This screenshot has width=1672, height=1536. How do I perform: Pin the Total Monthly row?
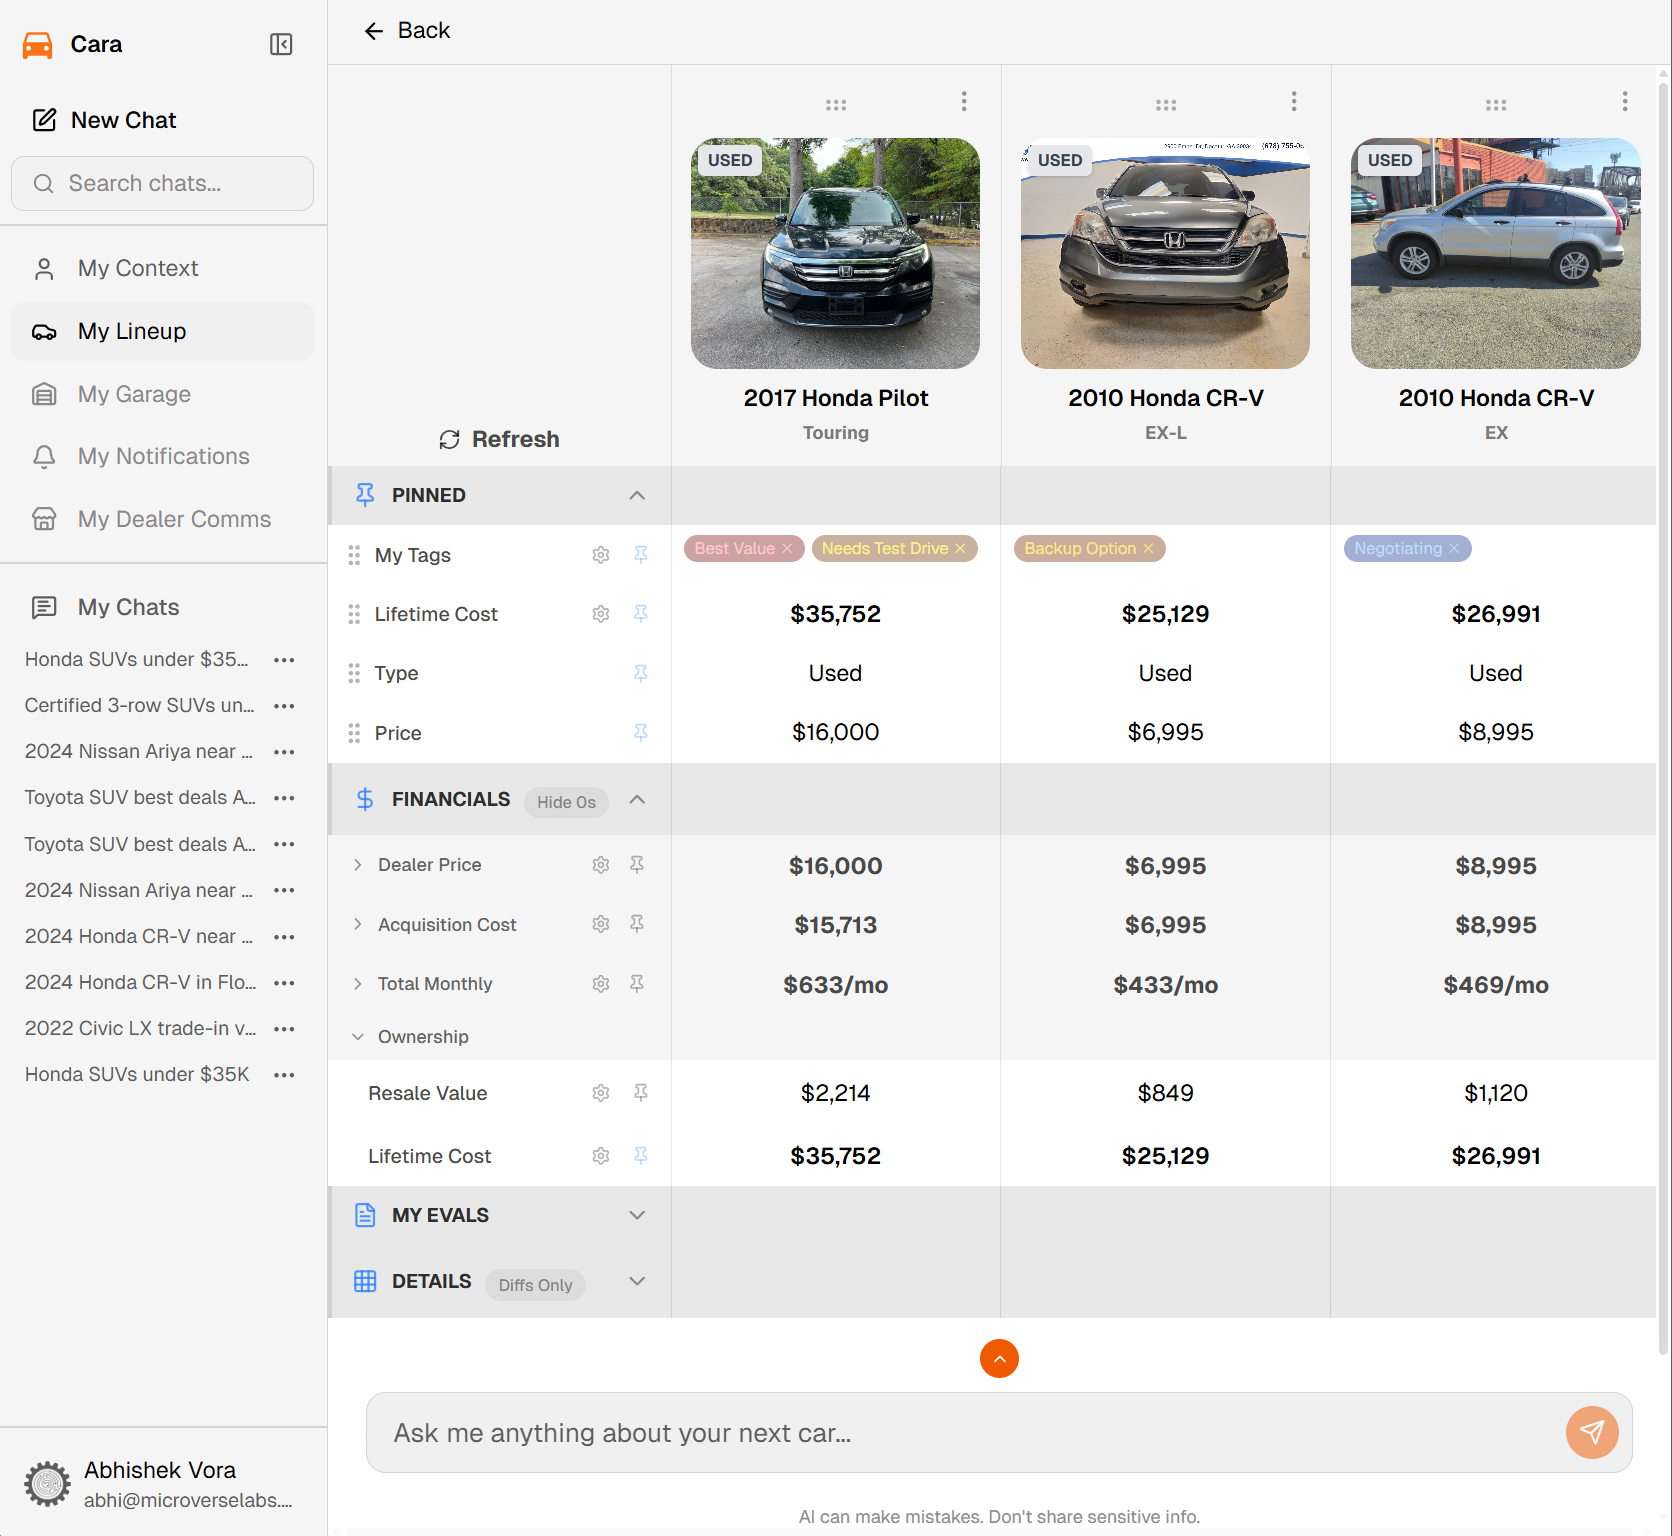tap(637, 984)
